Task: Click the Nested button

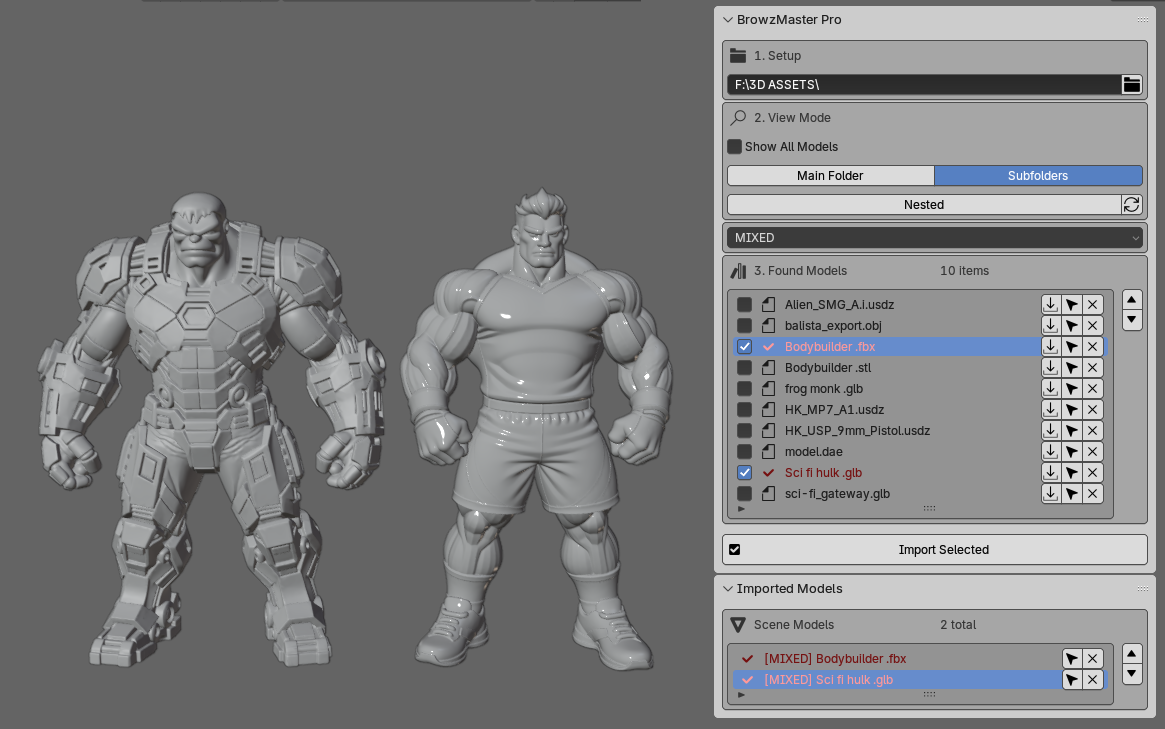Action: [x=924, y=204]
